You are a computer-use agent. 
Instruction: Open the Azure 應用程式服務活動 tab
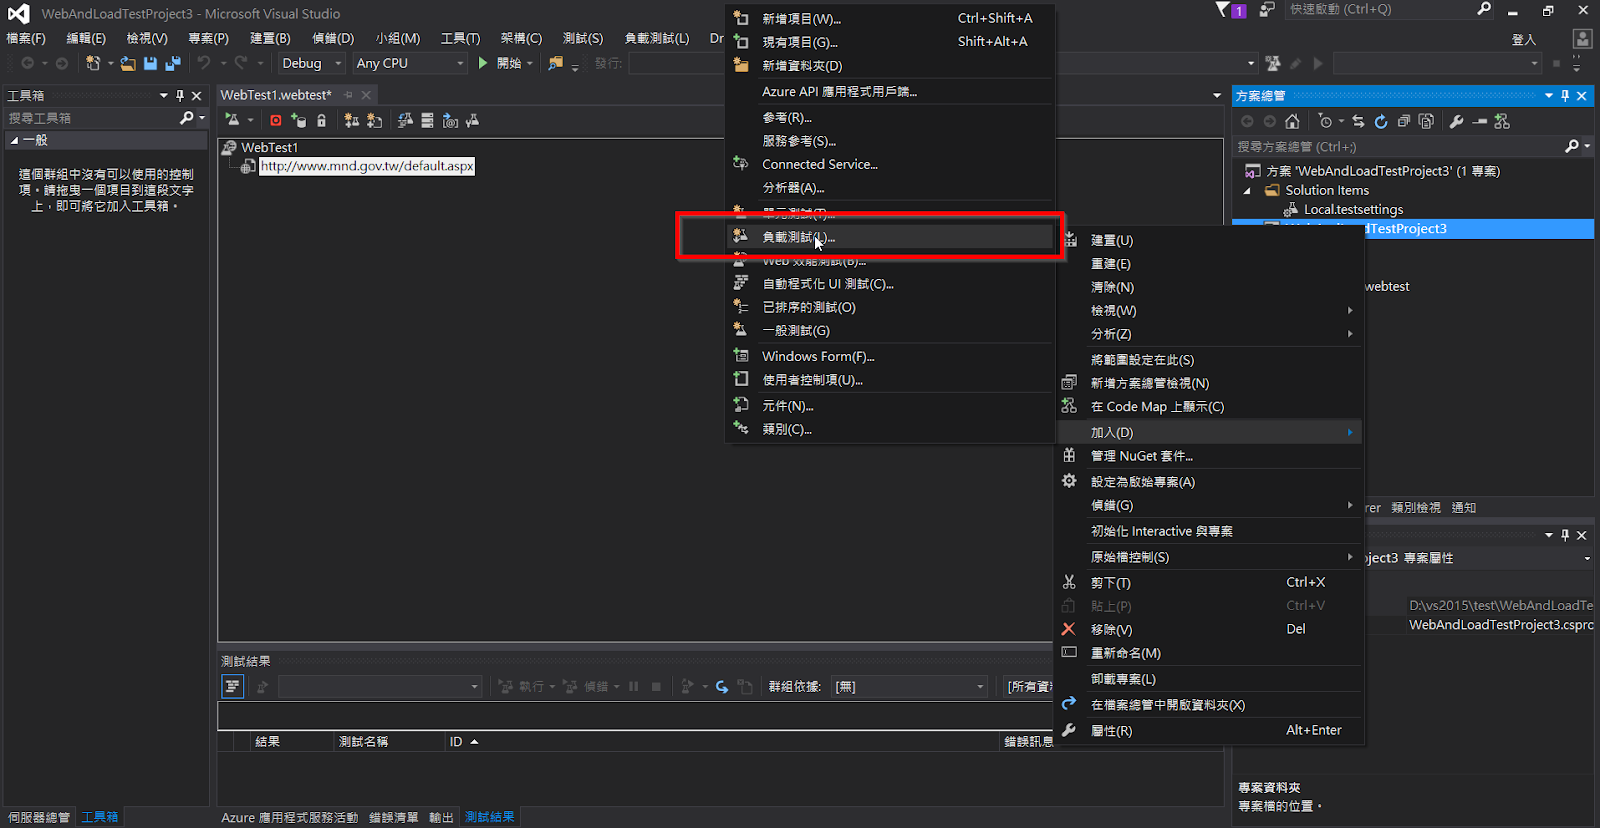pyautogui.click(x=289, y=817)
